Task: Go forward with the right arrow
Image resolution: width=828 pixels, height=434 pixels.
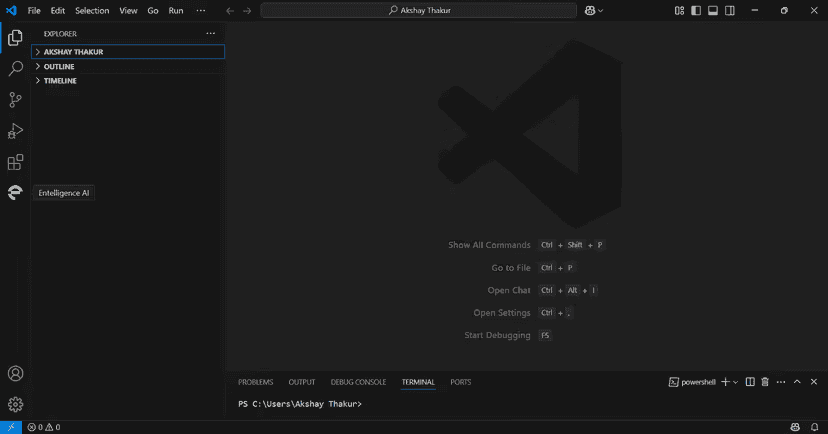Action: pyautogui.click(x=247, y=11)
